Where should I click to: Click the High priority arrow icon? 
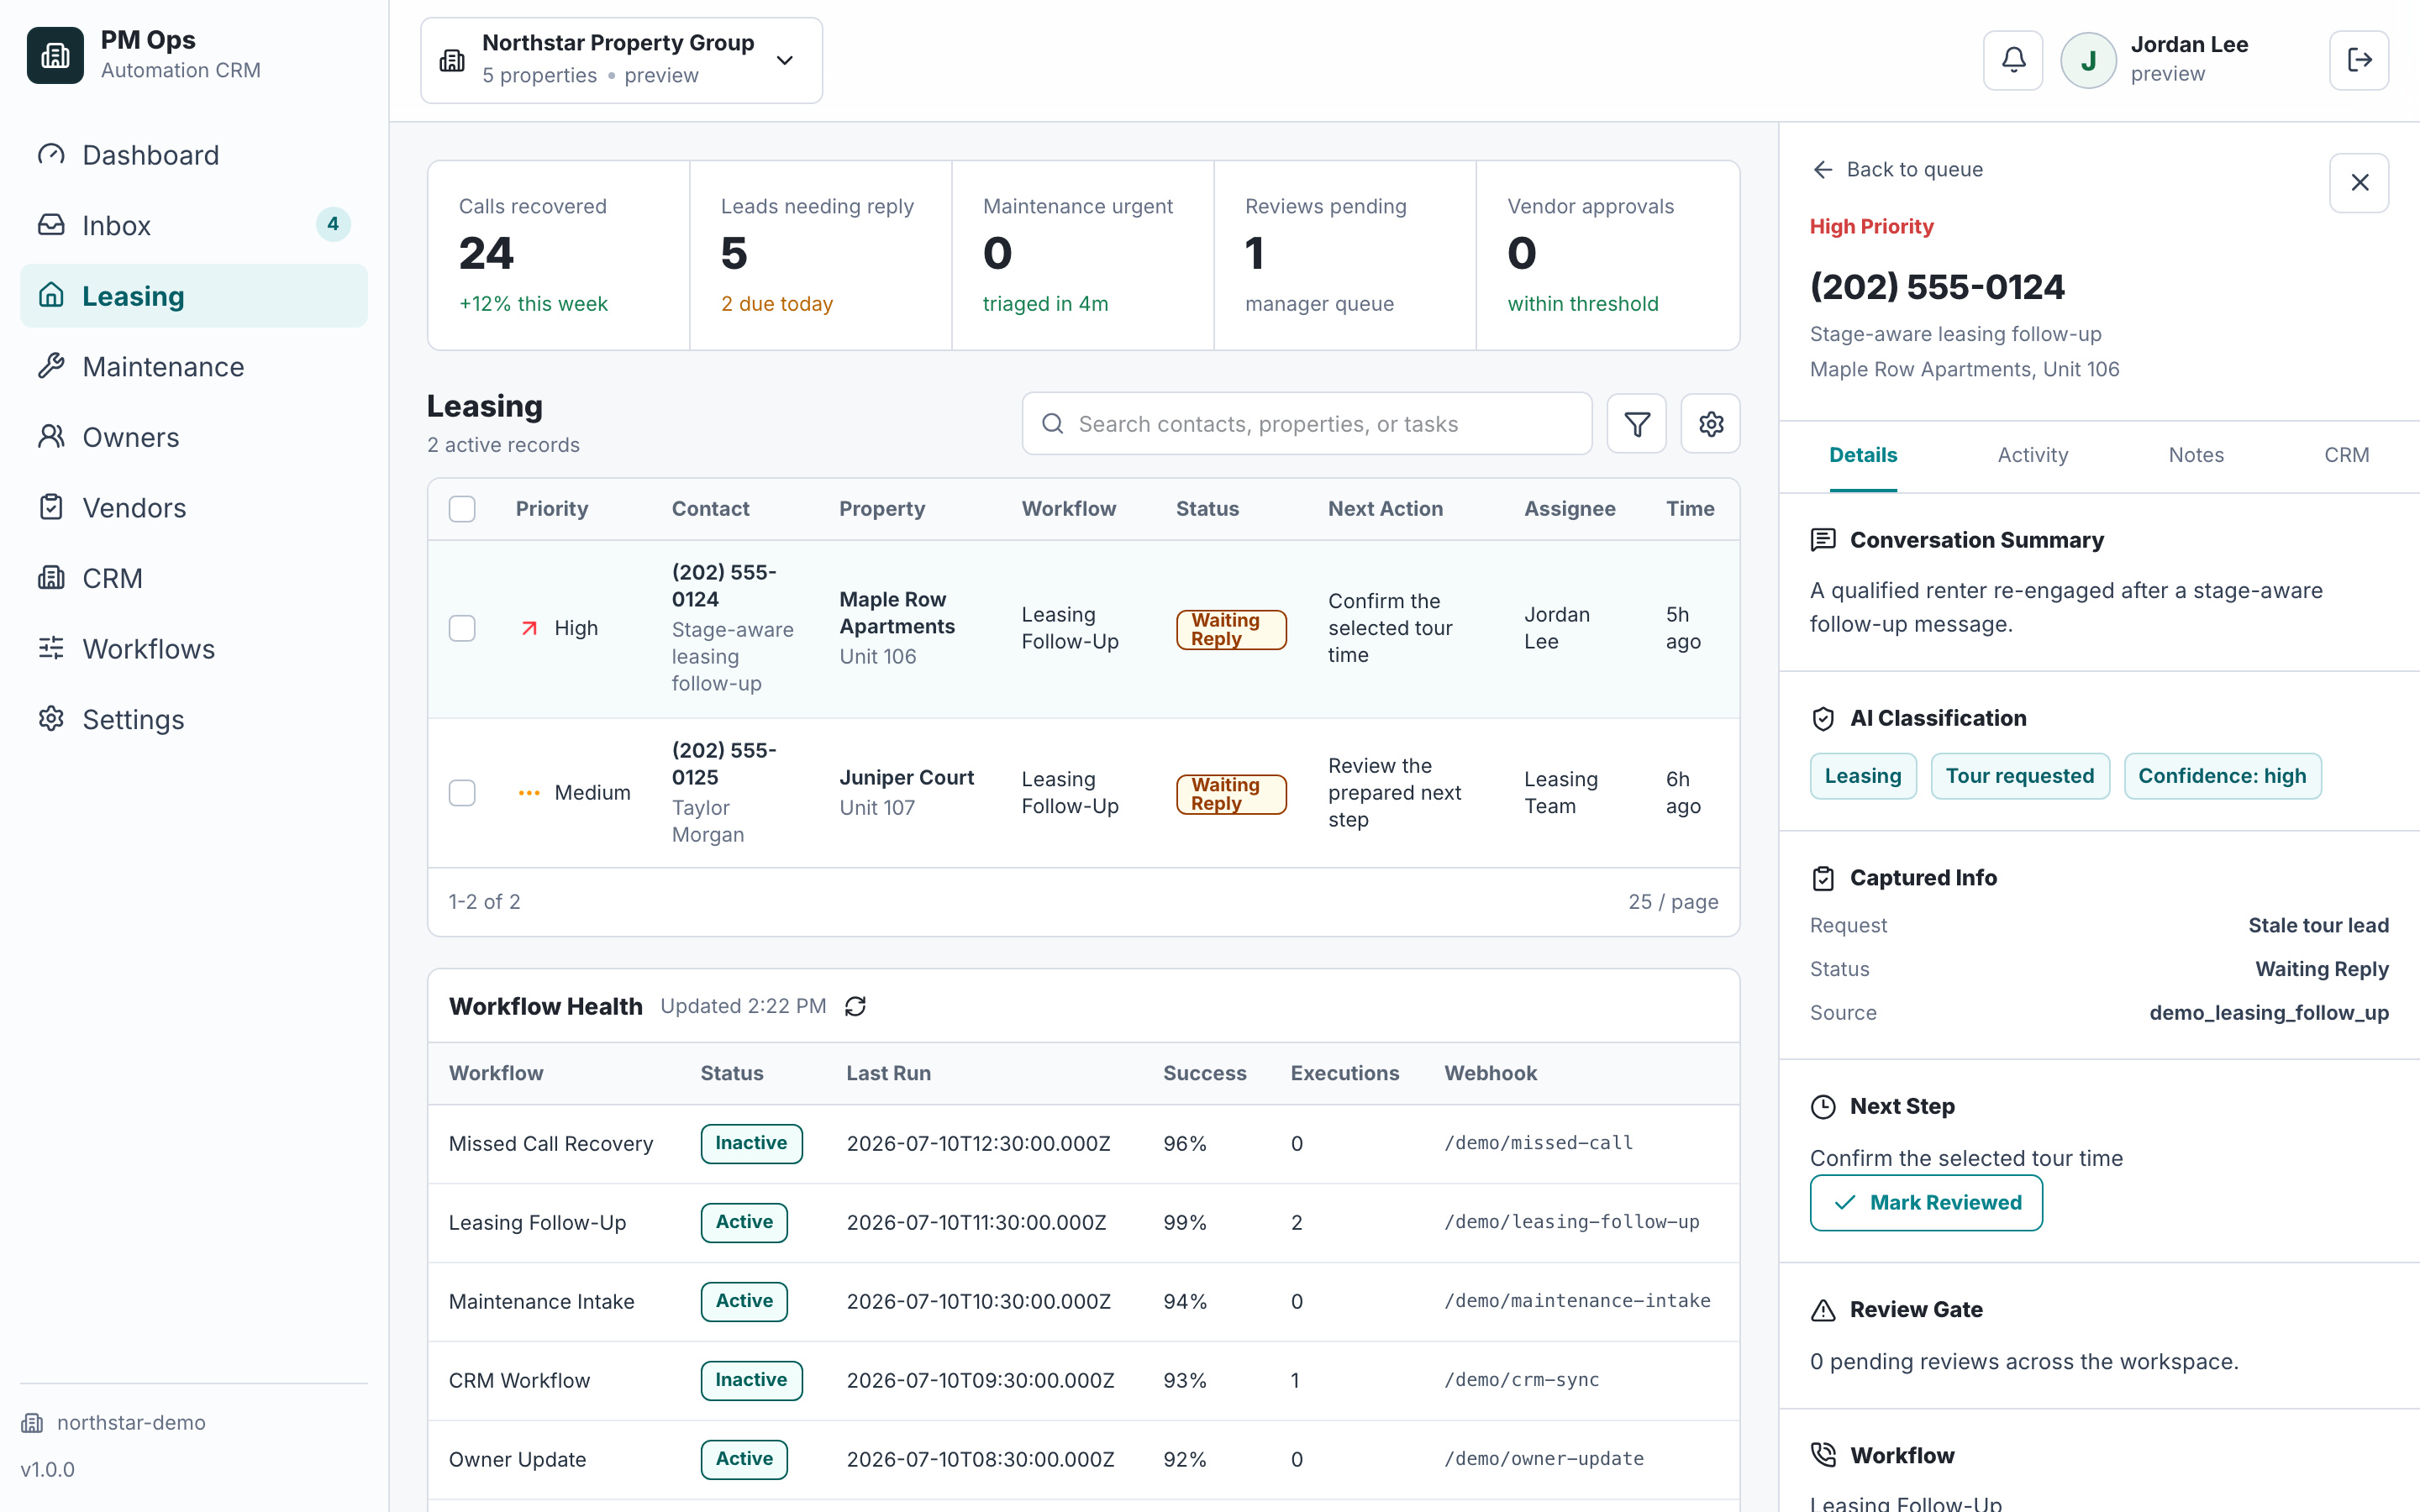[x=529, y=628]
